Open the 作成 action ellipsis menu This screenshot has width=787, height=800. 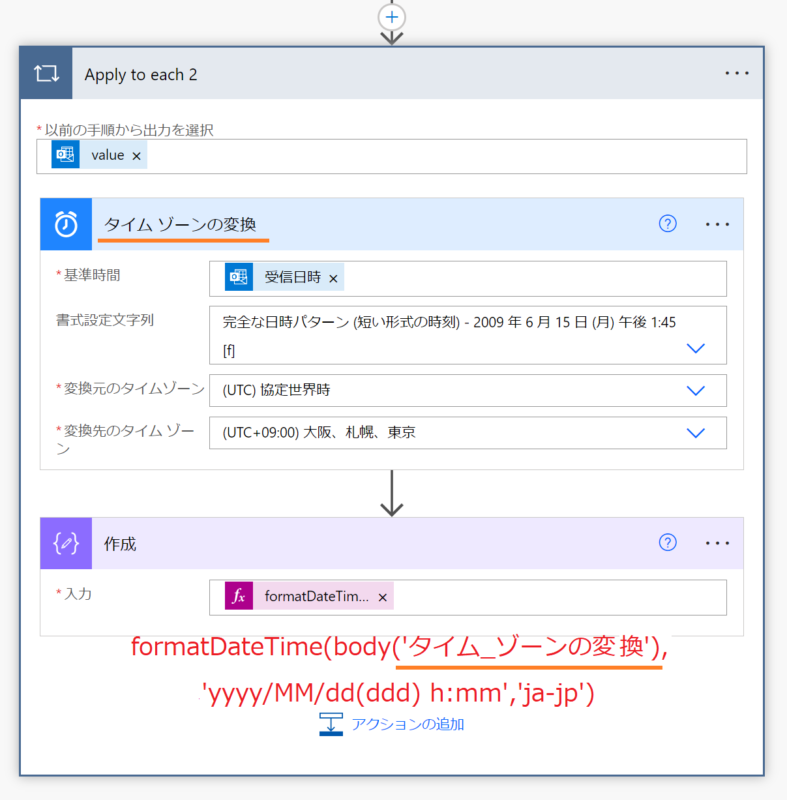[718, 543]
